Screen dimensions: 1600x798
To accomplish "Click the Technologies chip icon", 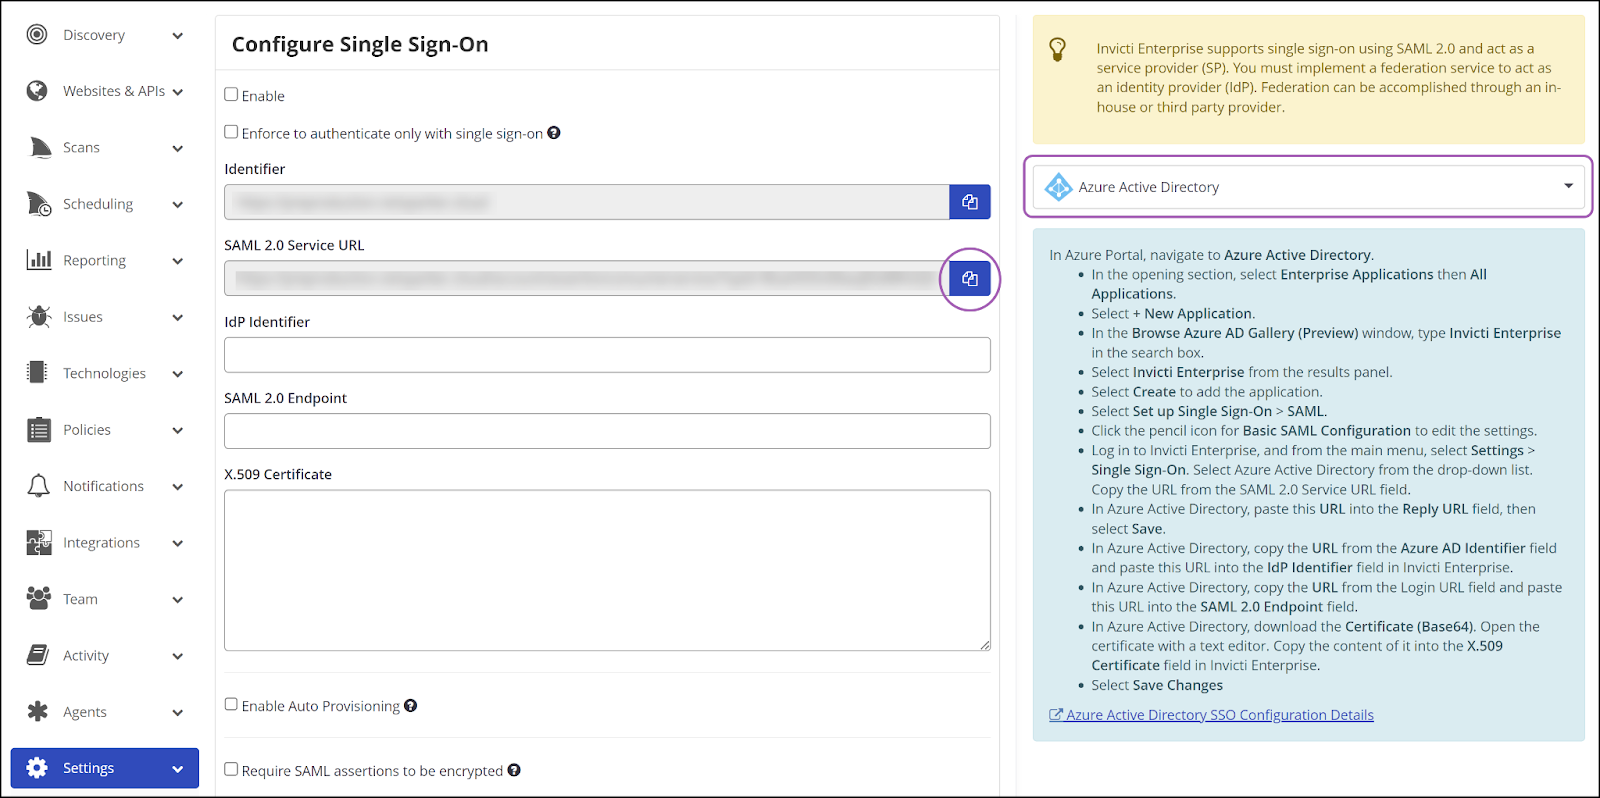I will pos(37,373).
